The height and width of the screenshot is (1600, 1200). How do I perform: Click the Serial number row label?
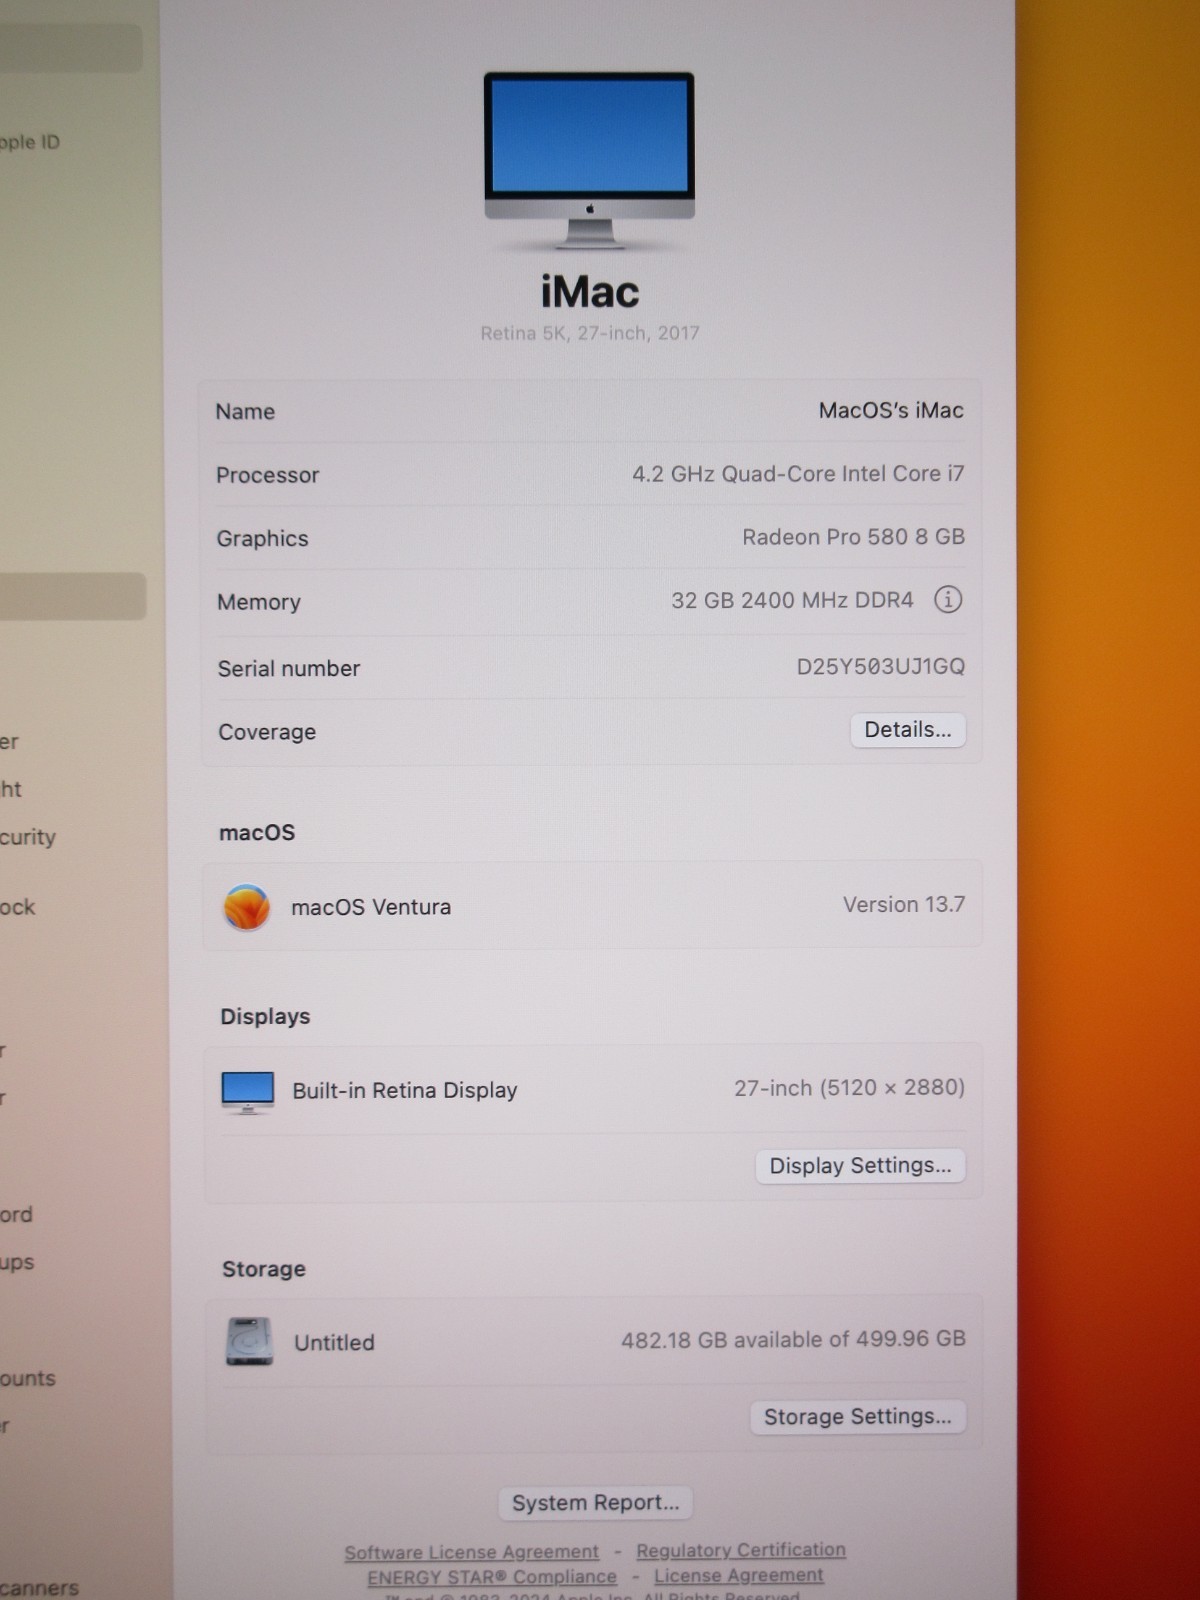coord(289,668)
